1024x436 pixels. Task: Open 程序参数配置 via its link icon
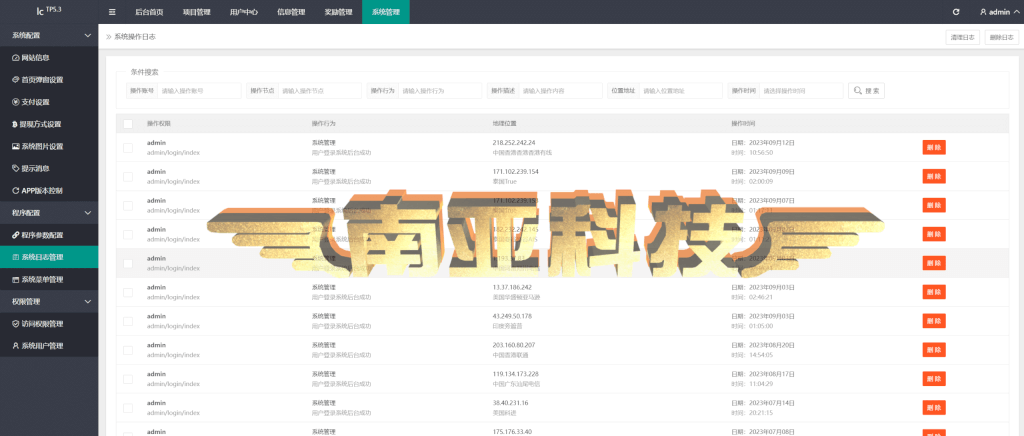coord(16,235)
